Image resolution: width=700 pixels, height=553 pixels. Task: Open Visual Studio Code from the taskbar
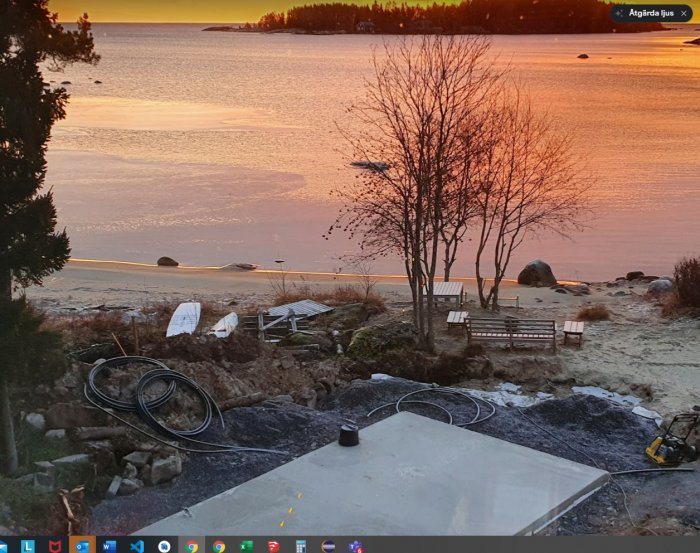pos(137,546)
